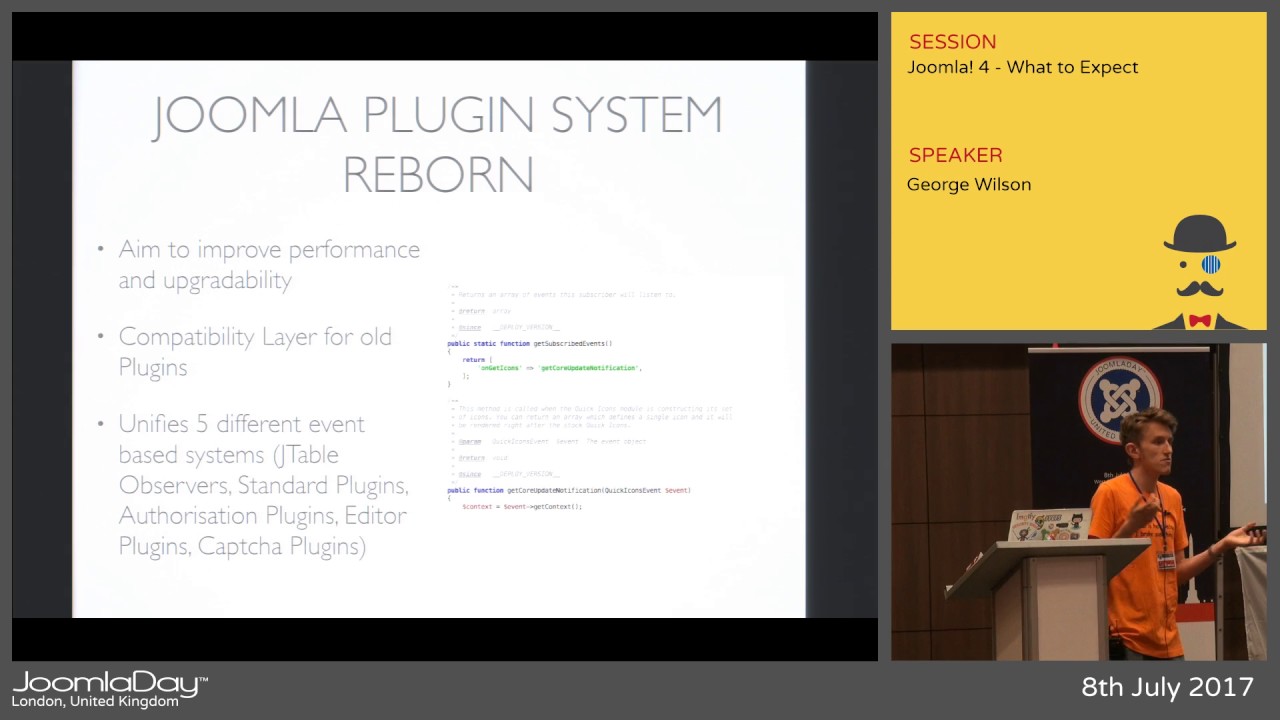Click the speaker camera video feed

click(x=1079, y=502)
